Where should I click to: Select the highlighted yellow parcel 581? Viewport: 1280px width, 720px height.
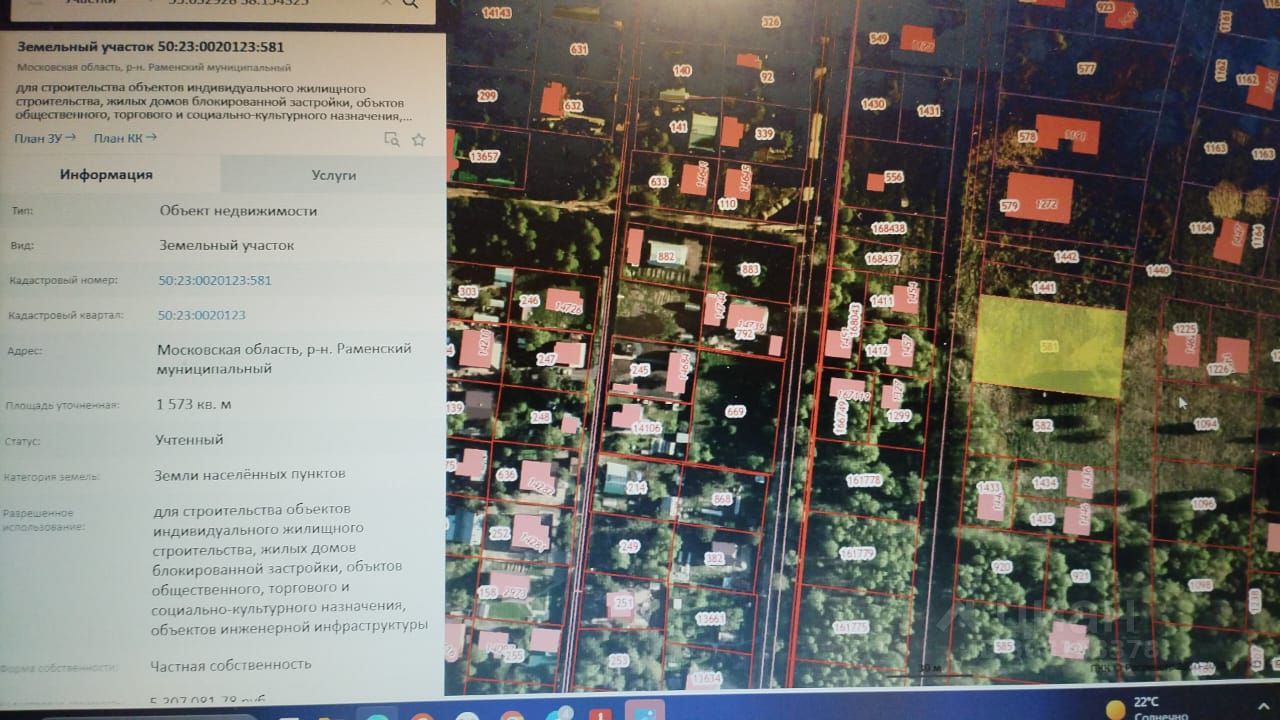[1050, 346]
